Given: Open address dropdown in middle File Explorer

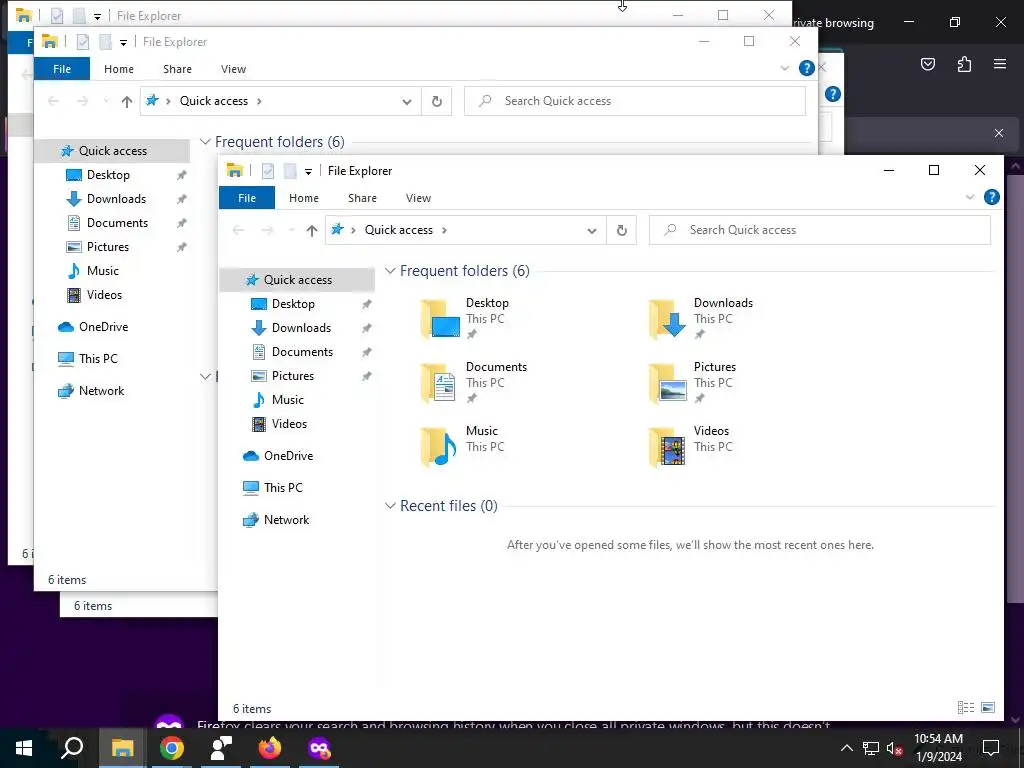Looking at the screenshot, I should [x=407, y=102].
